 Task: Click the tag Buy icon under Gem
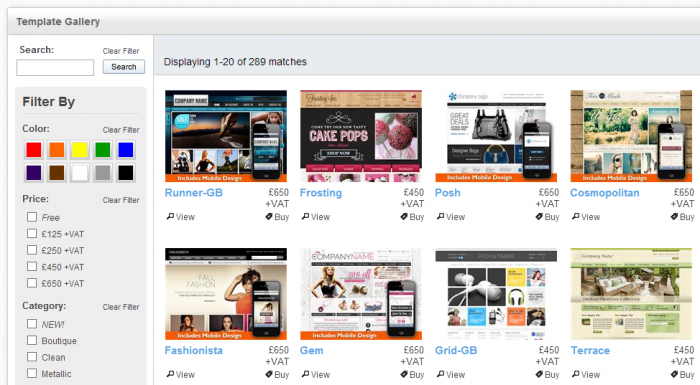pyautogui.click(x=404, y=374)
